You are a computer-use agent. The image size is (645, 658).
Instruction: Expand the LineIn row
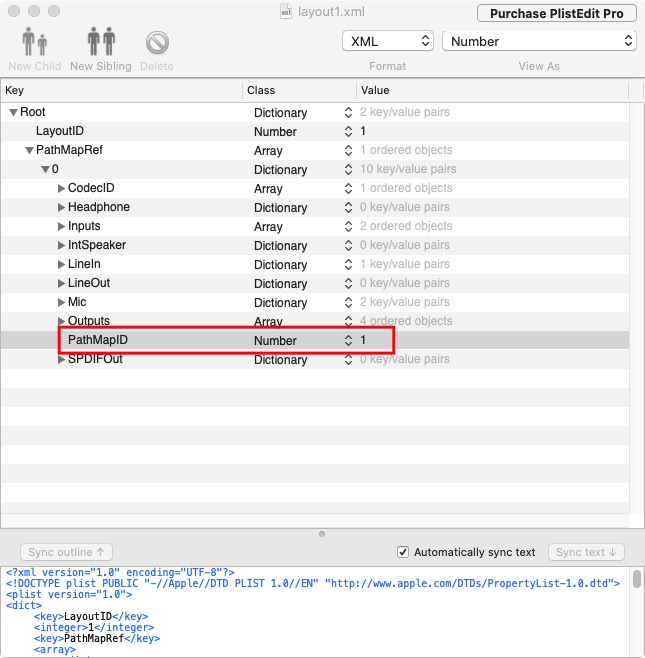tap(61, 264)
